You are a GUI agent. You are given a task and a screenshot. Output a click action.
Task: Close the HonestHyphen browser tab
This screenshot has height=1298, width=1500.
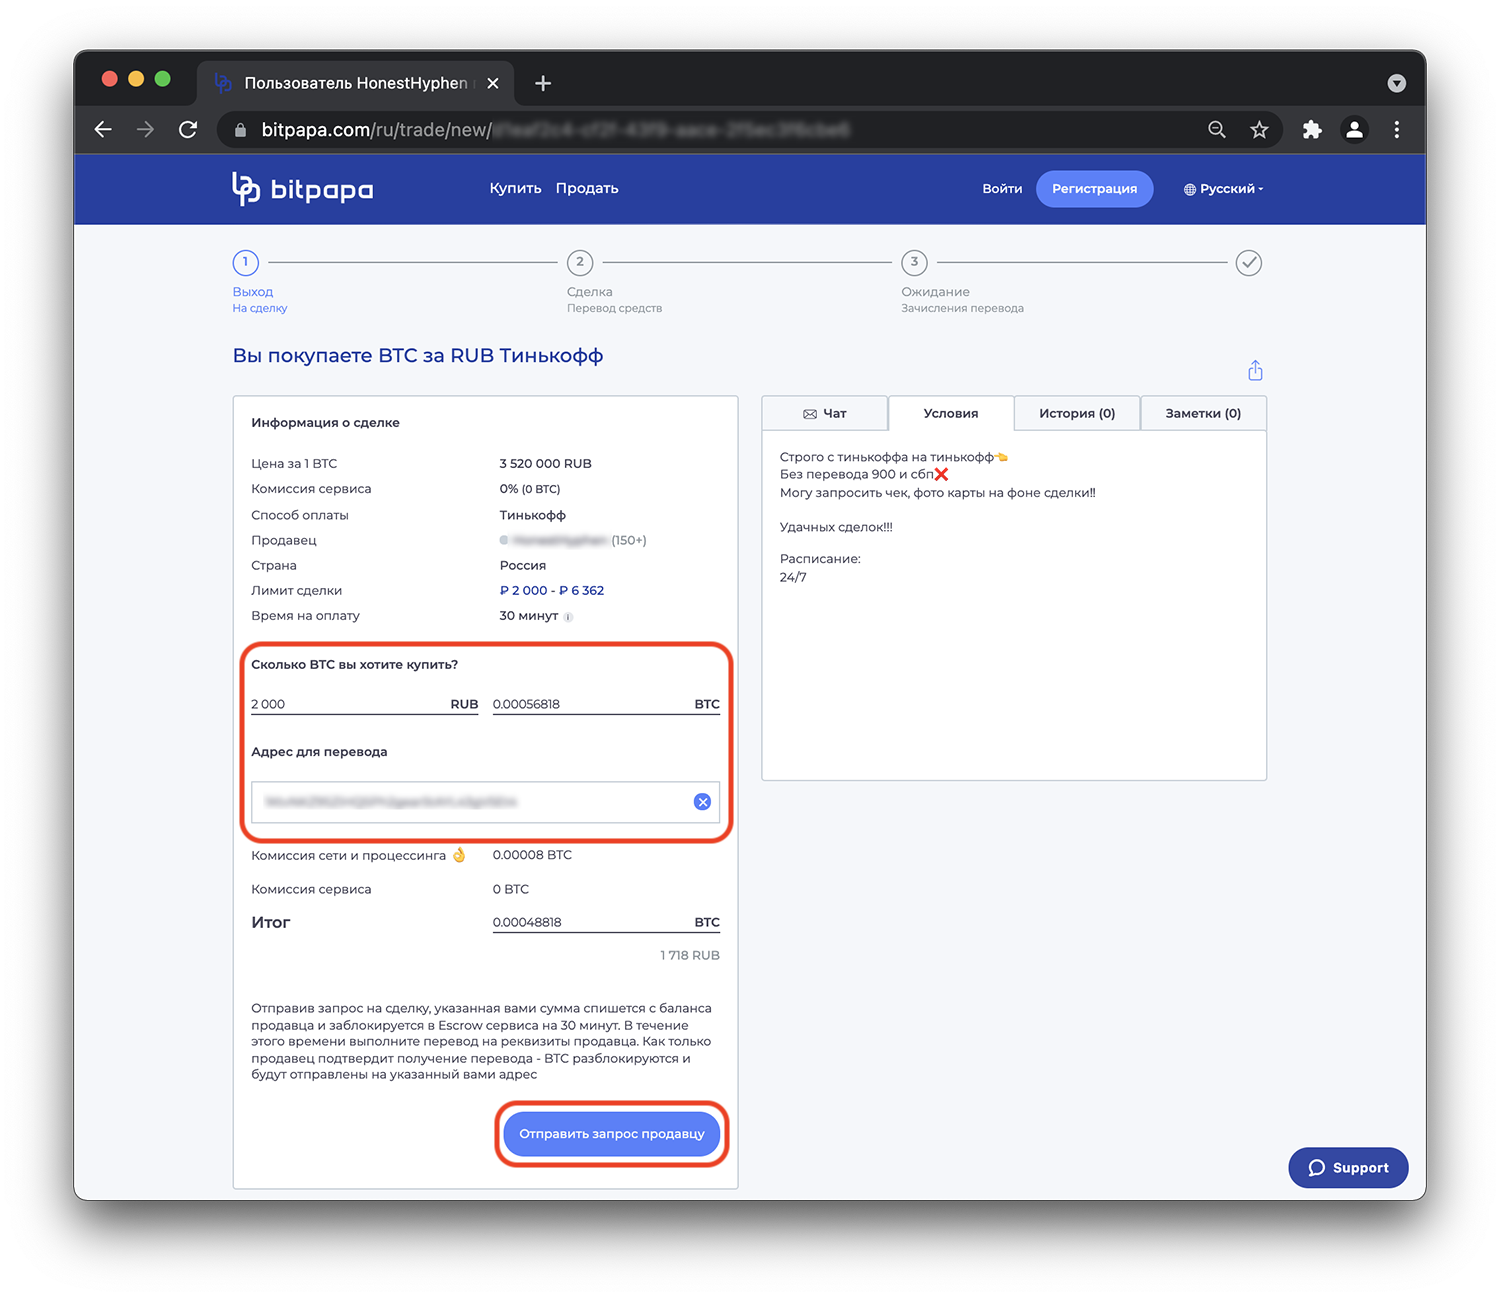click(493, 83)
